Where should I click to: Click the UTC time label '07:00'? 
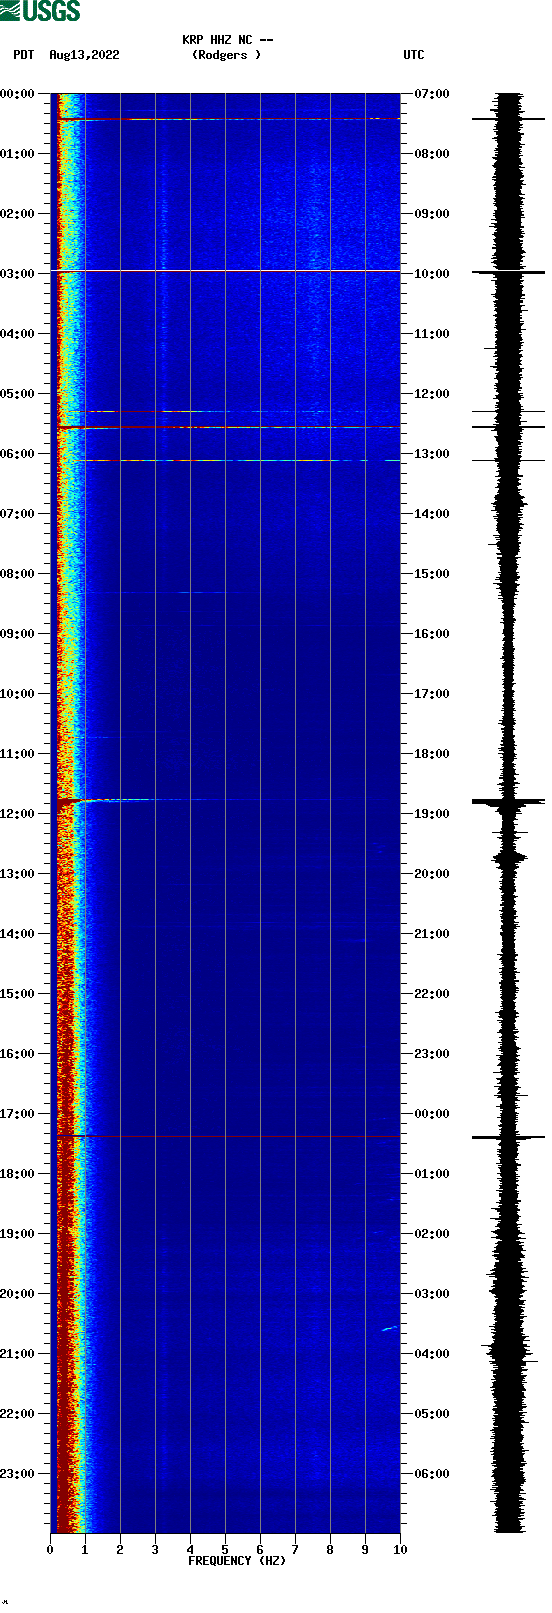point(432,94)
